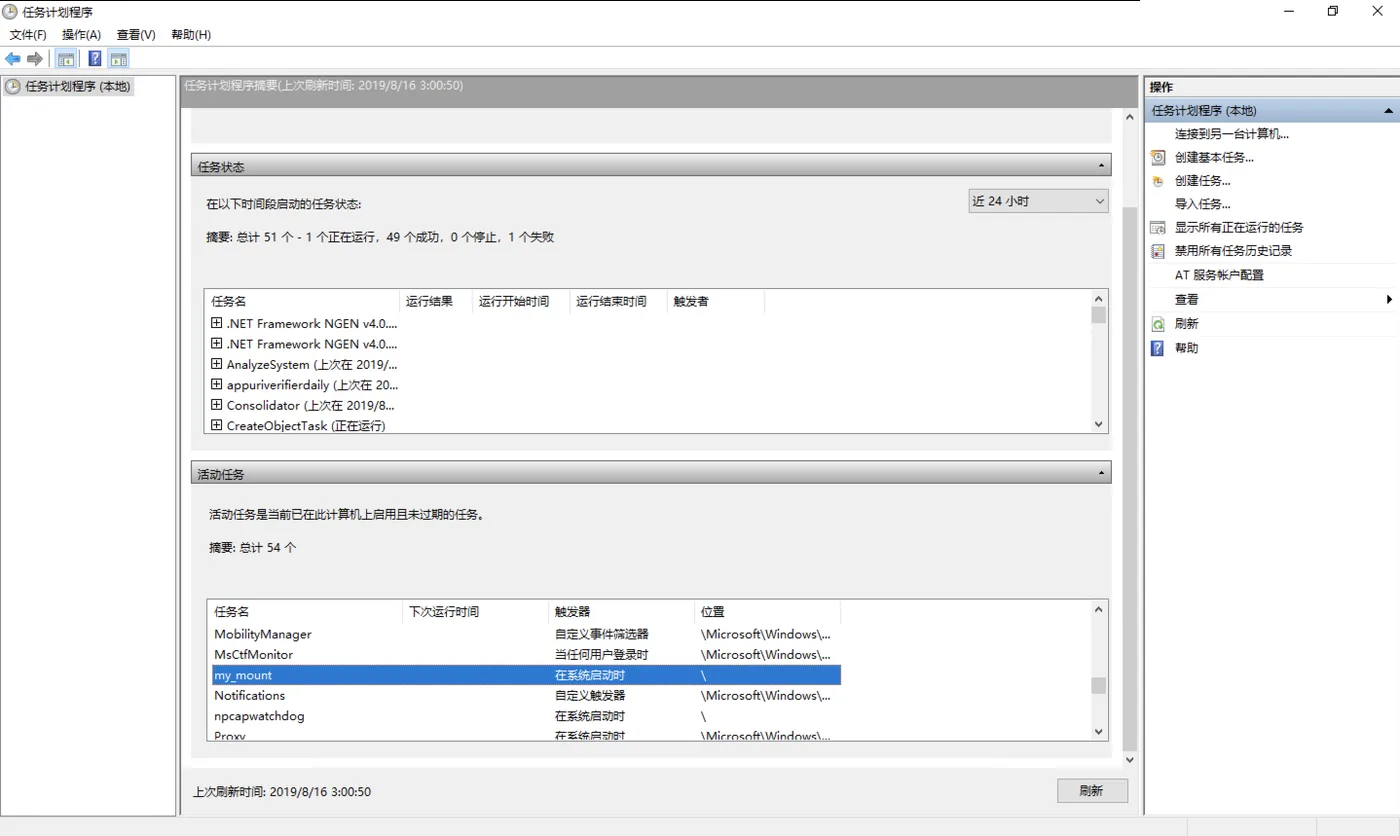Screen dimensions: 1400x836
Task: Open the 操作(A) menu
Action: click(81, 34)
